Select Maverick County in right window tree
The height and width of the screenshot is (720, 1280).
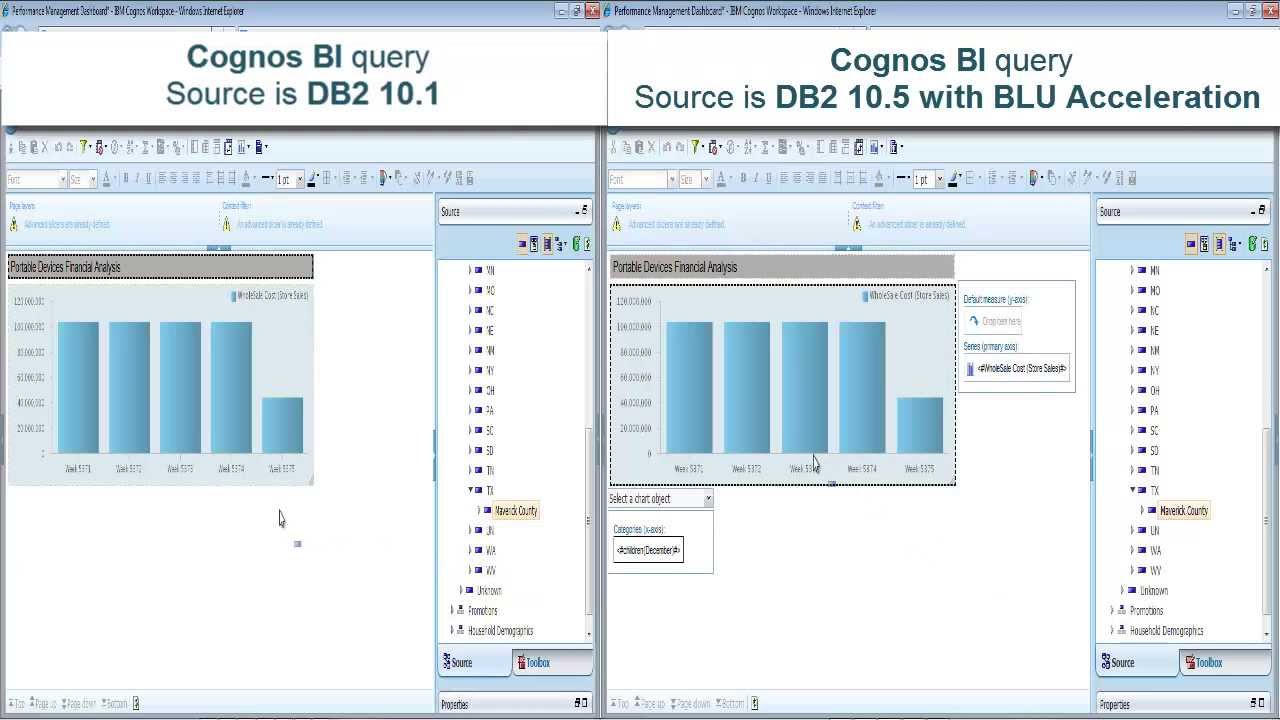pyautogui.click(x=1184, y=510)
